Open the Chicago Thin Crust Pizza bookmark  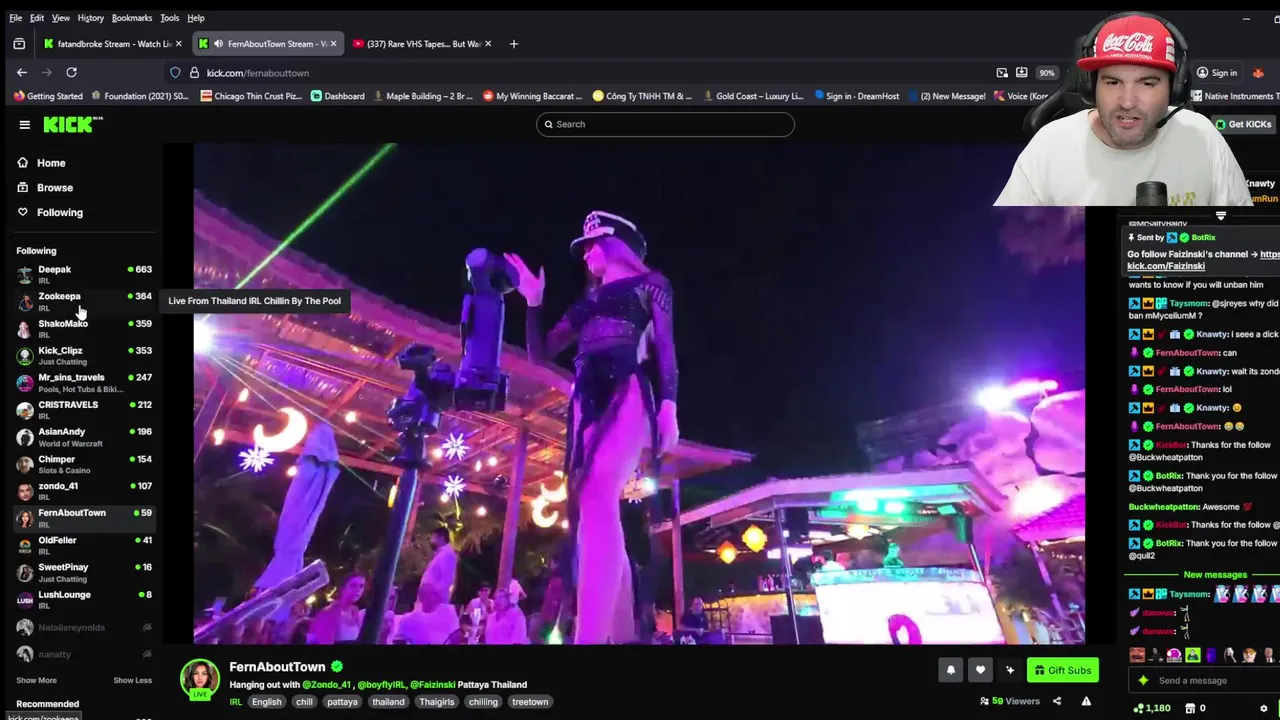pos(251,96)
